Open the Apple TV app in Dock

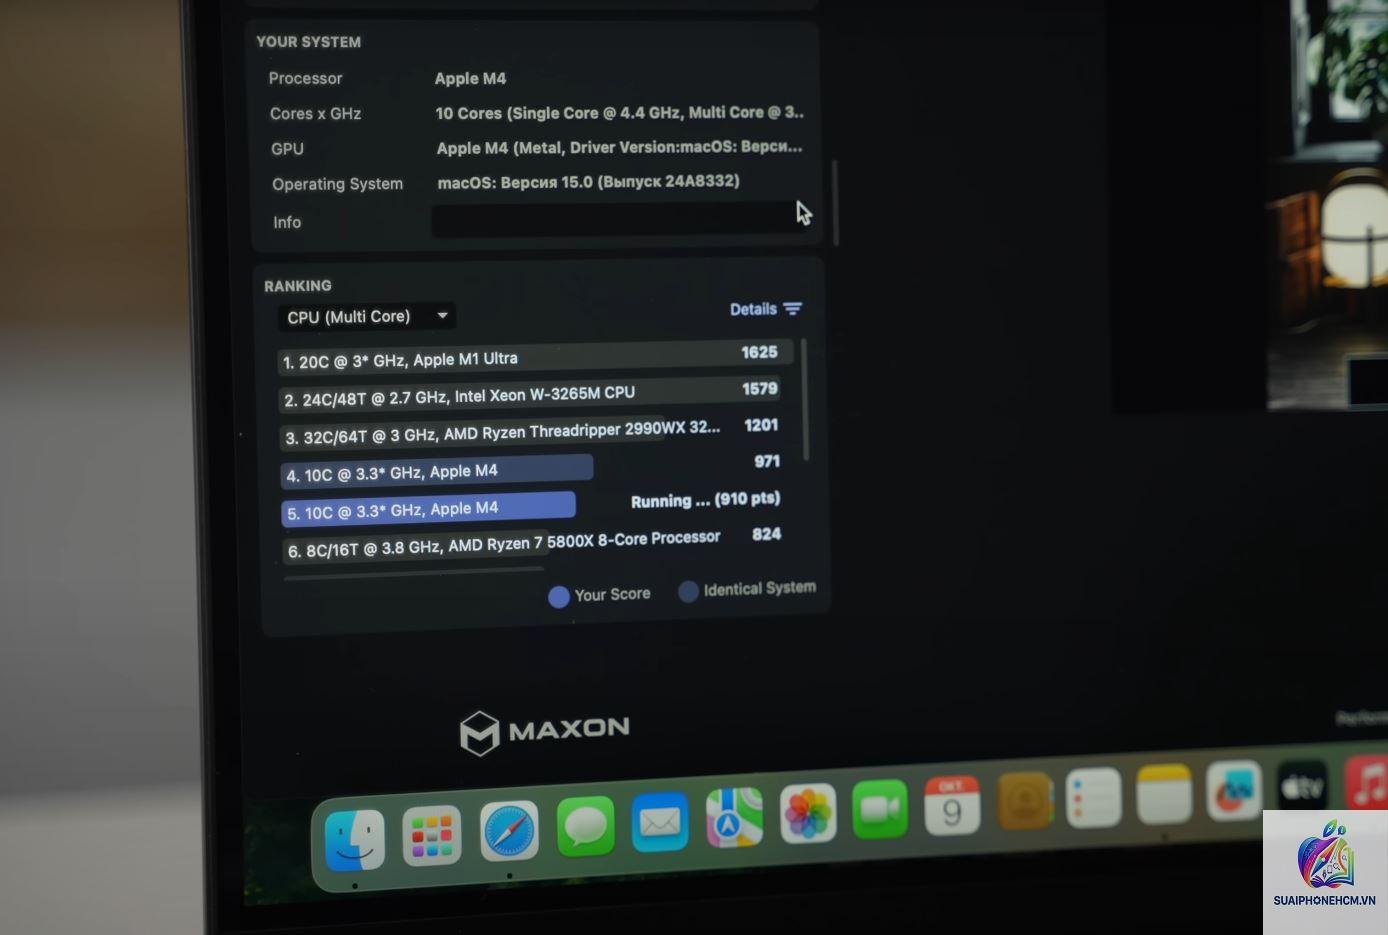pyautogui.click(x=1303, y=786)
